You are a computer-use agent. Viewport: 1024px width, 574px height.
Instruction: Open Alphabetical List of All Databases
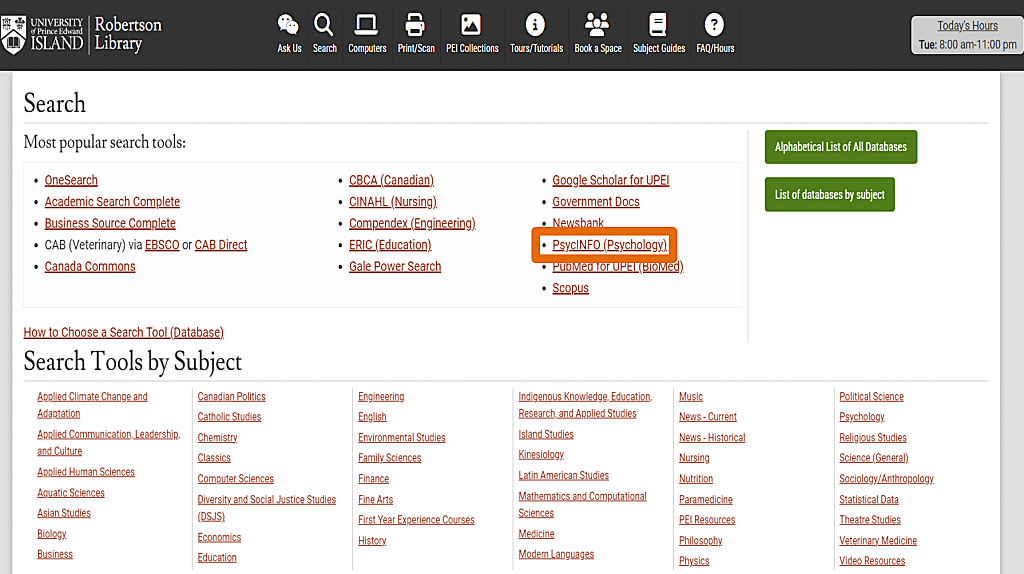(840, 147)
